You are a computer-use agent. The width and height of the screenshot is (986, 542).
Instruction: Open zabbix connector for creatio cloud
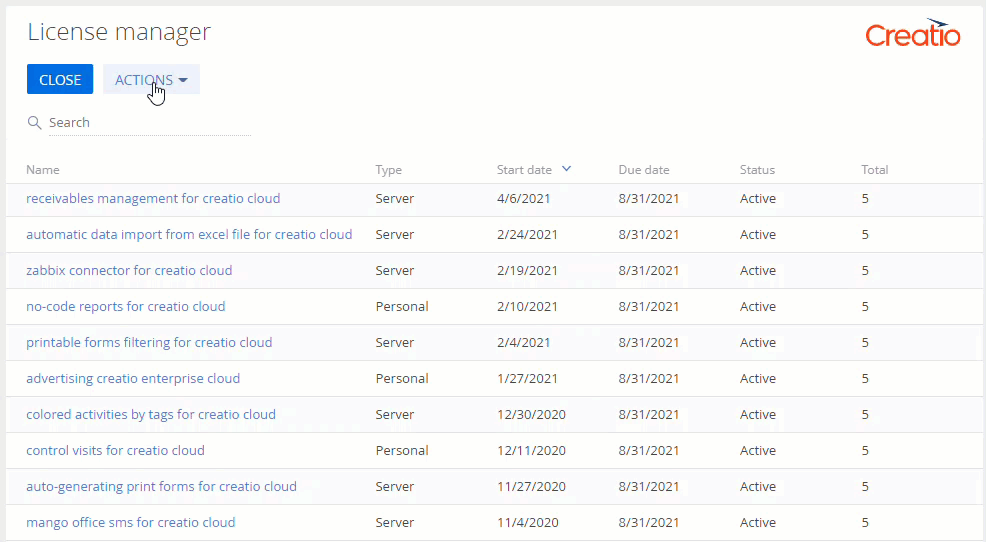pyautogui.click(x=129, y=271)
